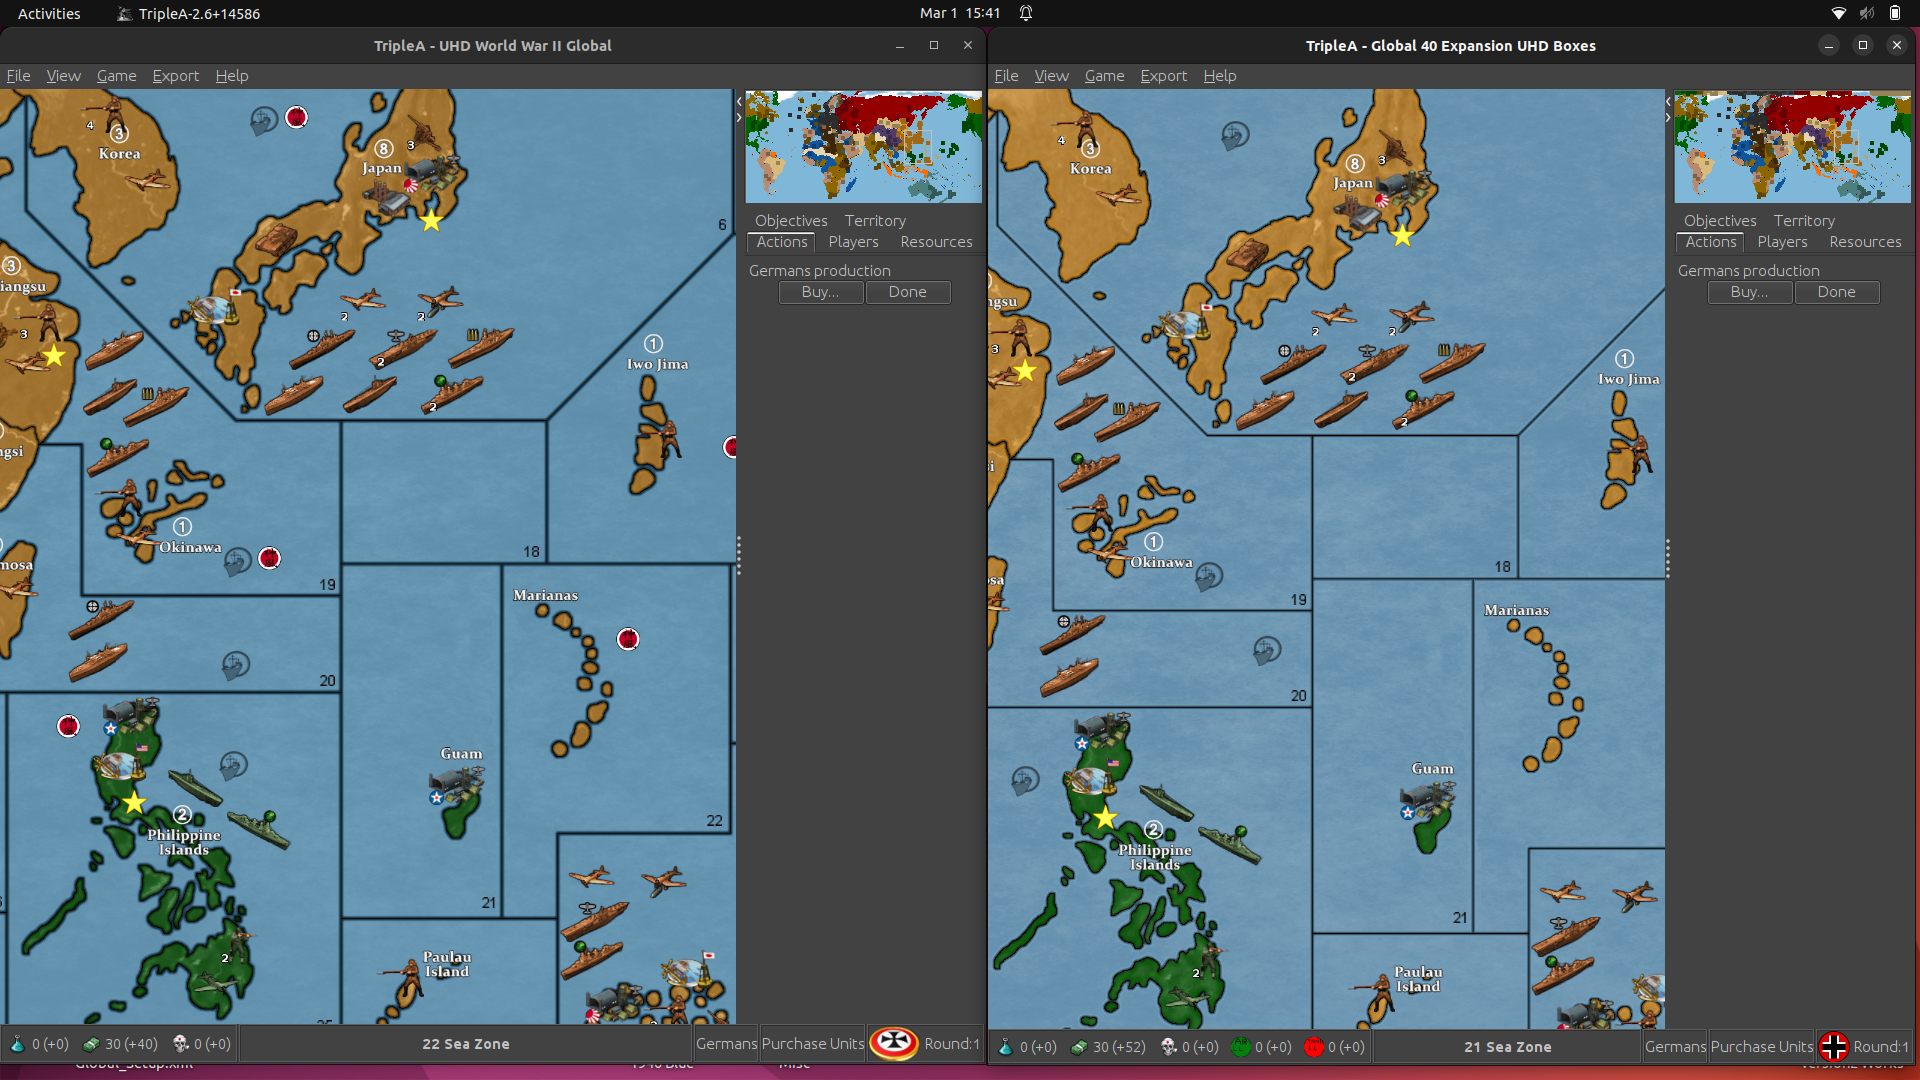This screenshot has height=1080, width=1920.
Task: Click world minimap in left window
Action: pos(863,147)
